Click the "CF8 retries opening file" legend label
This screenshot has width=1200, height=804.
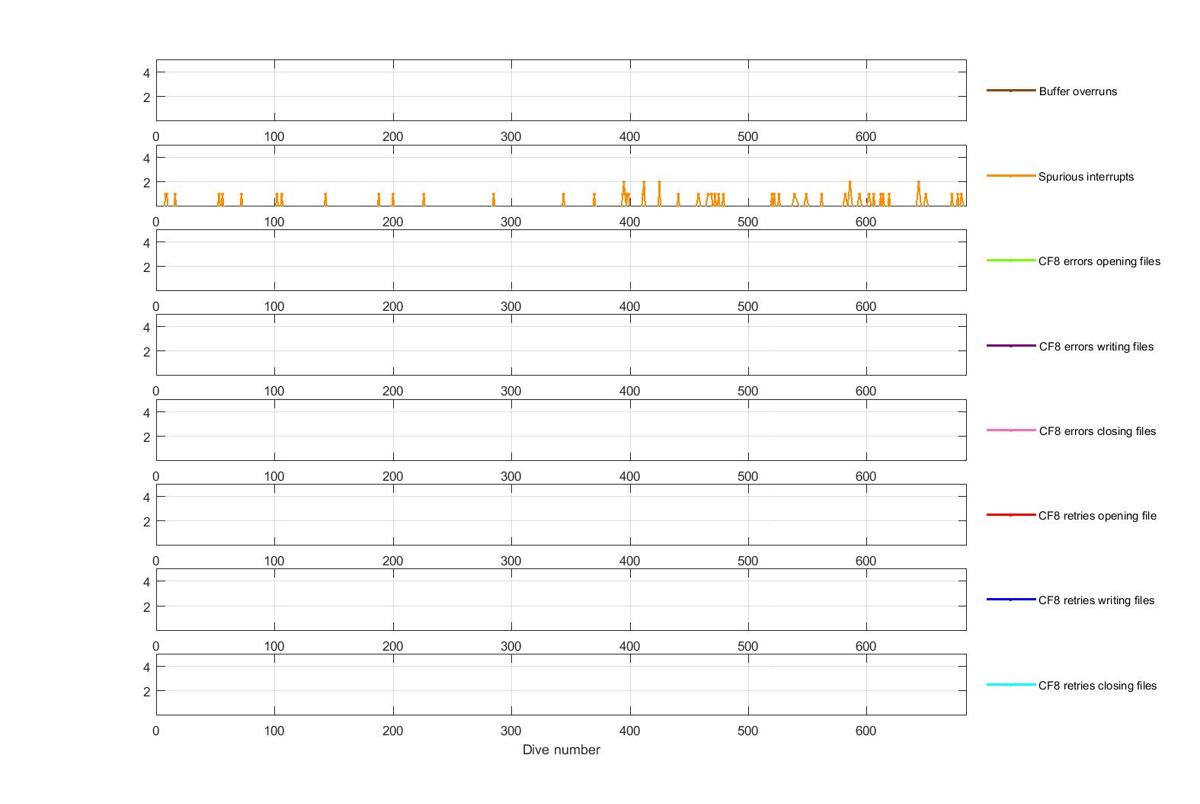pyautogui.click(x=1097, y=516)
